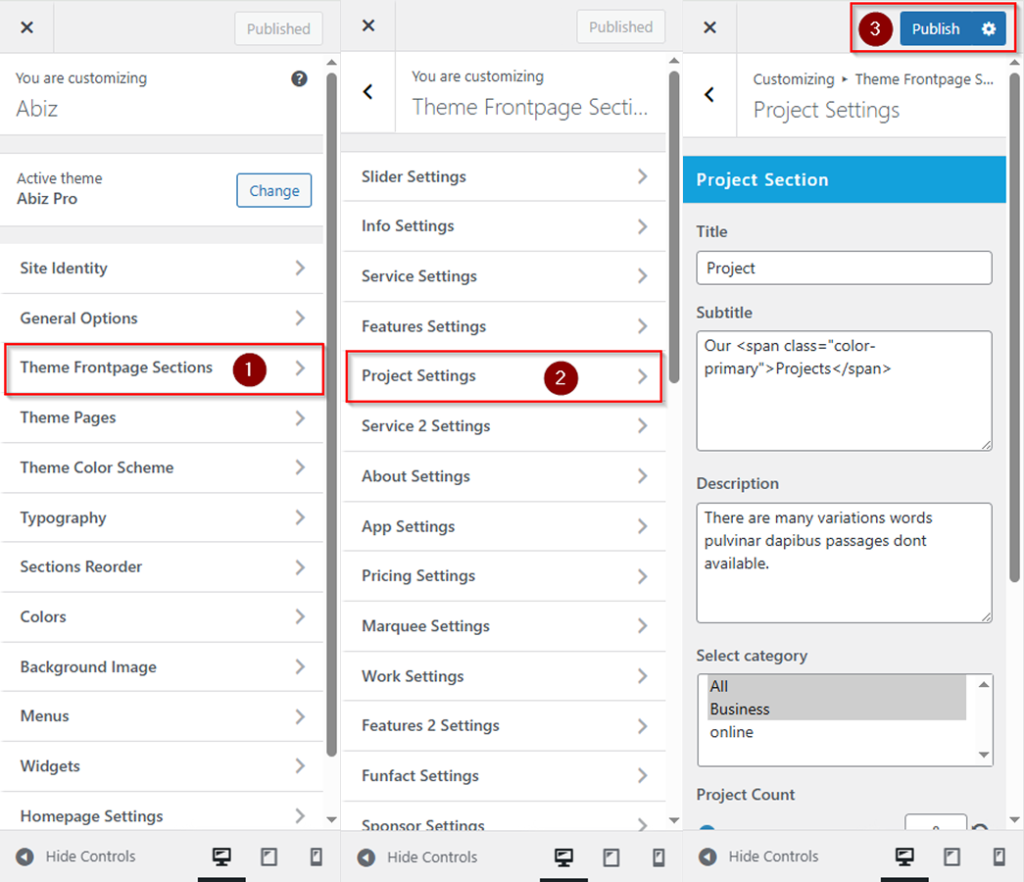The width and height of the screenshot is (1024, 882).
Task: Select 'online' in the category list
Action: click(x=732, y=732)
